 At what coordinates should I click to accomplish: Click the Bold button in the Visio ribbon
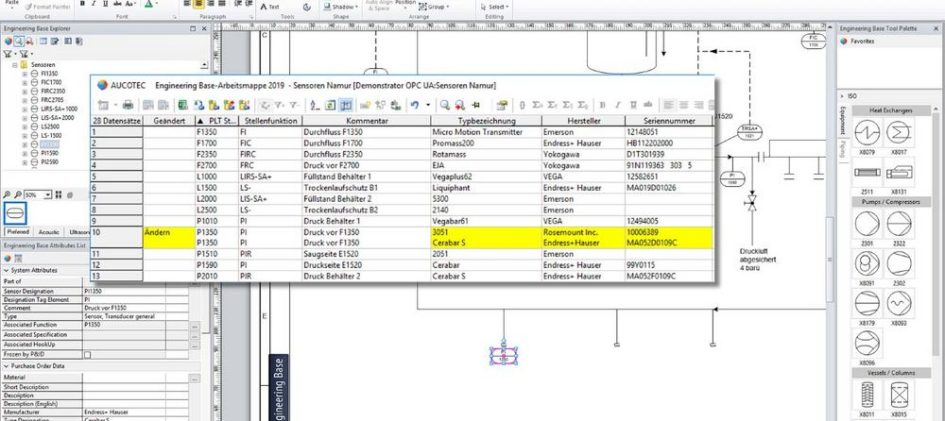click(83, 4)
